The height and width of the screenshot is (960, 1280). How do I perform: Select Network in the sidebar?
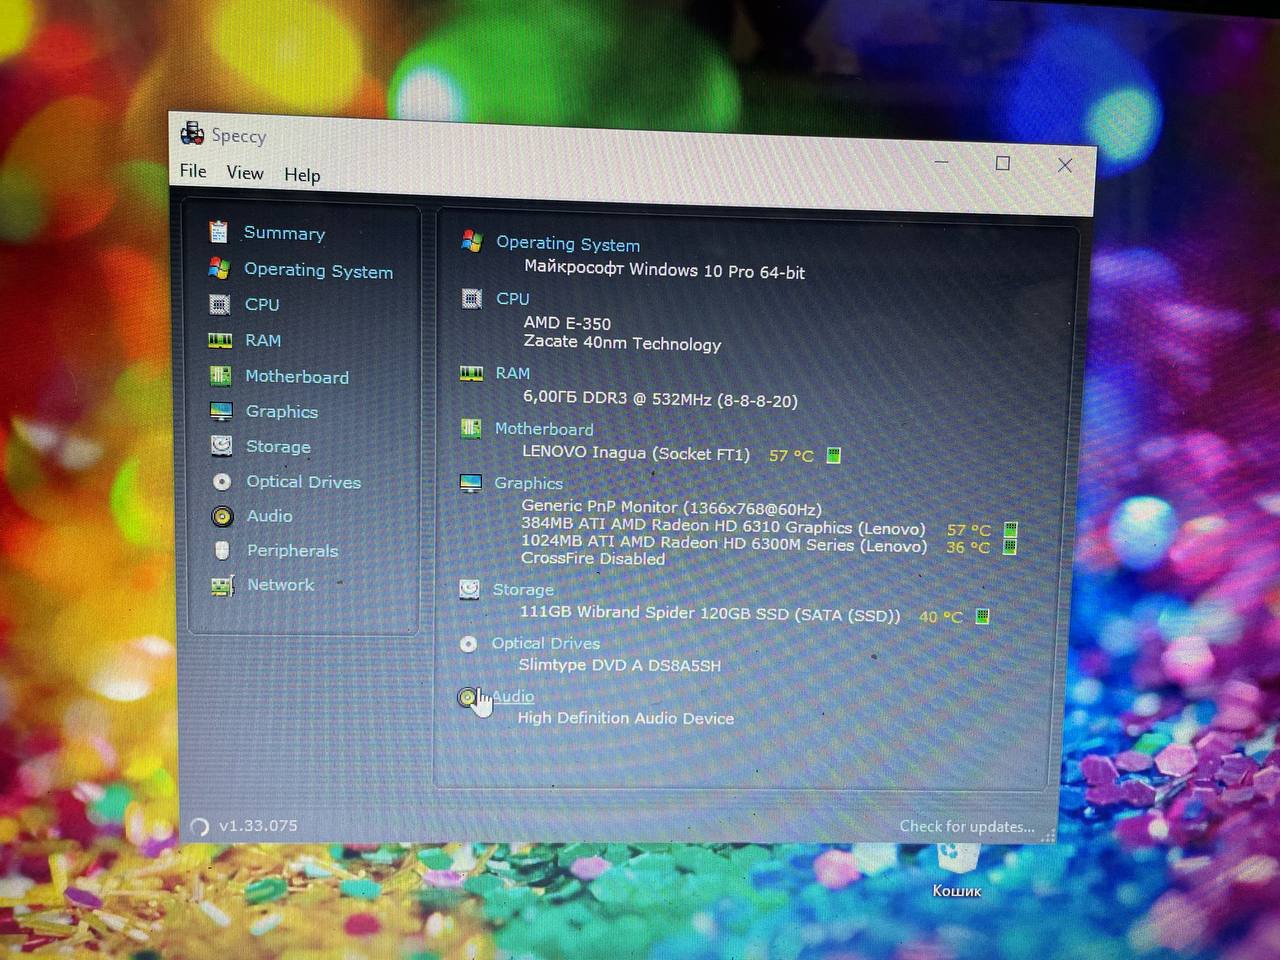coord(280,585)
